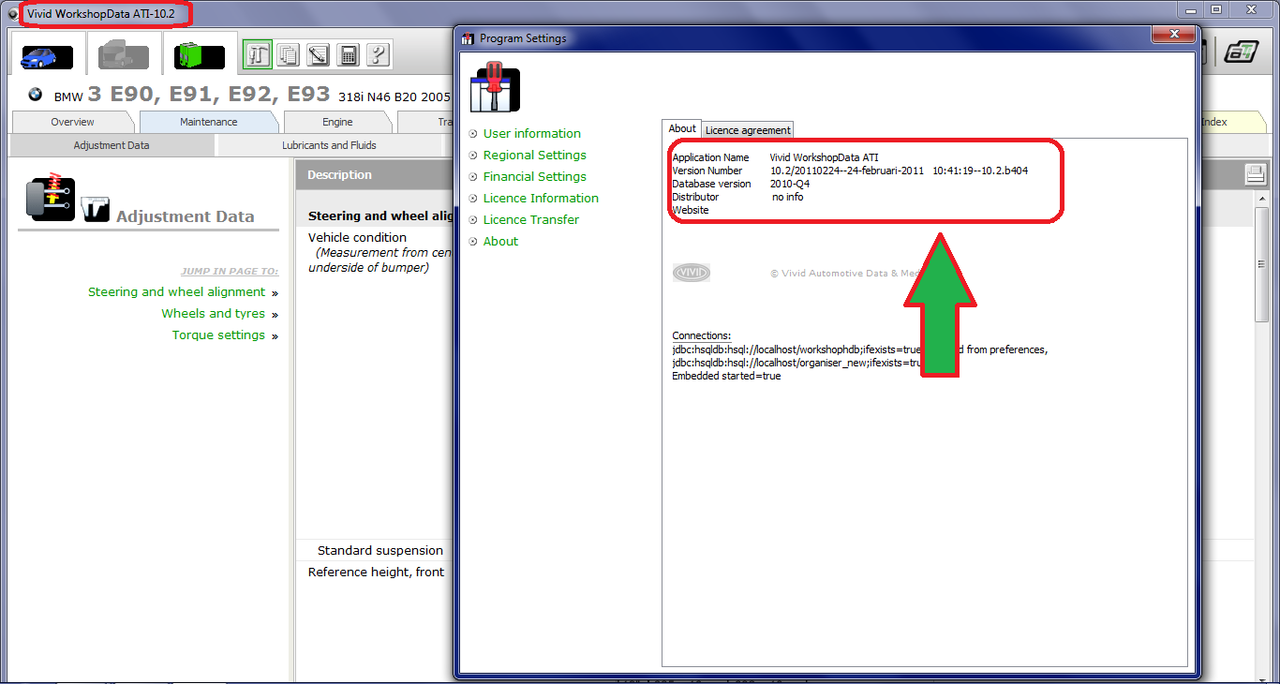Maximize the main Vivid WorkshopData window
Image resolution: width=1280 pixels, height=684 pixels.
pyautogui.click(x=1217, y=9)
